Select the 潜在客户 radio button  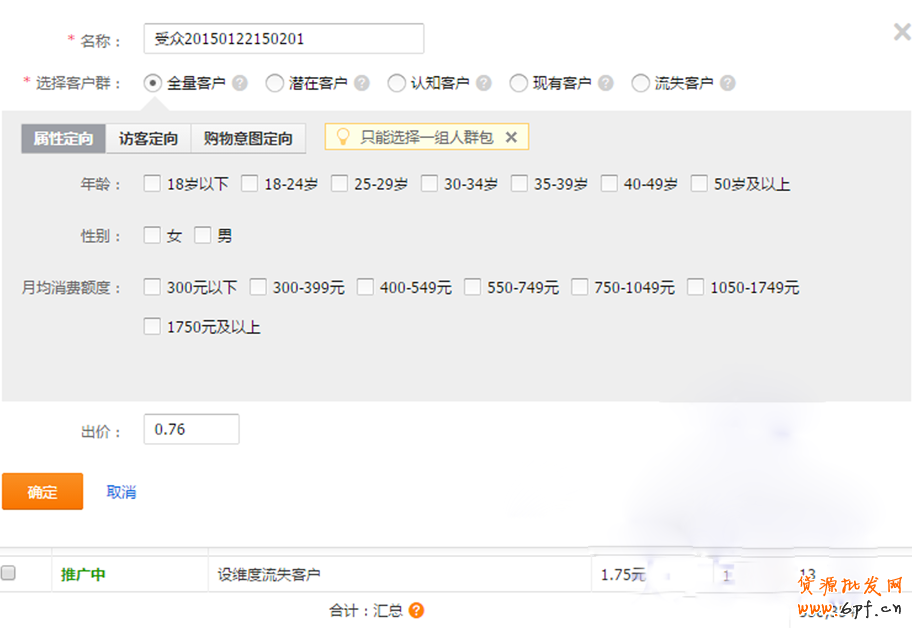(x=275, y=84)
